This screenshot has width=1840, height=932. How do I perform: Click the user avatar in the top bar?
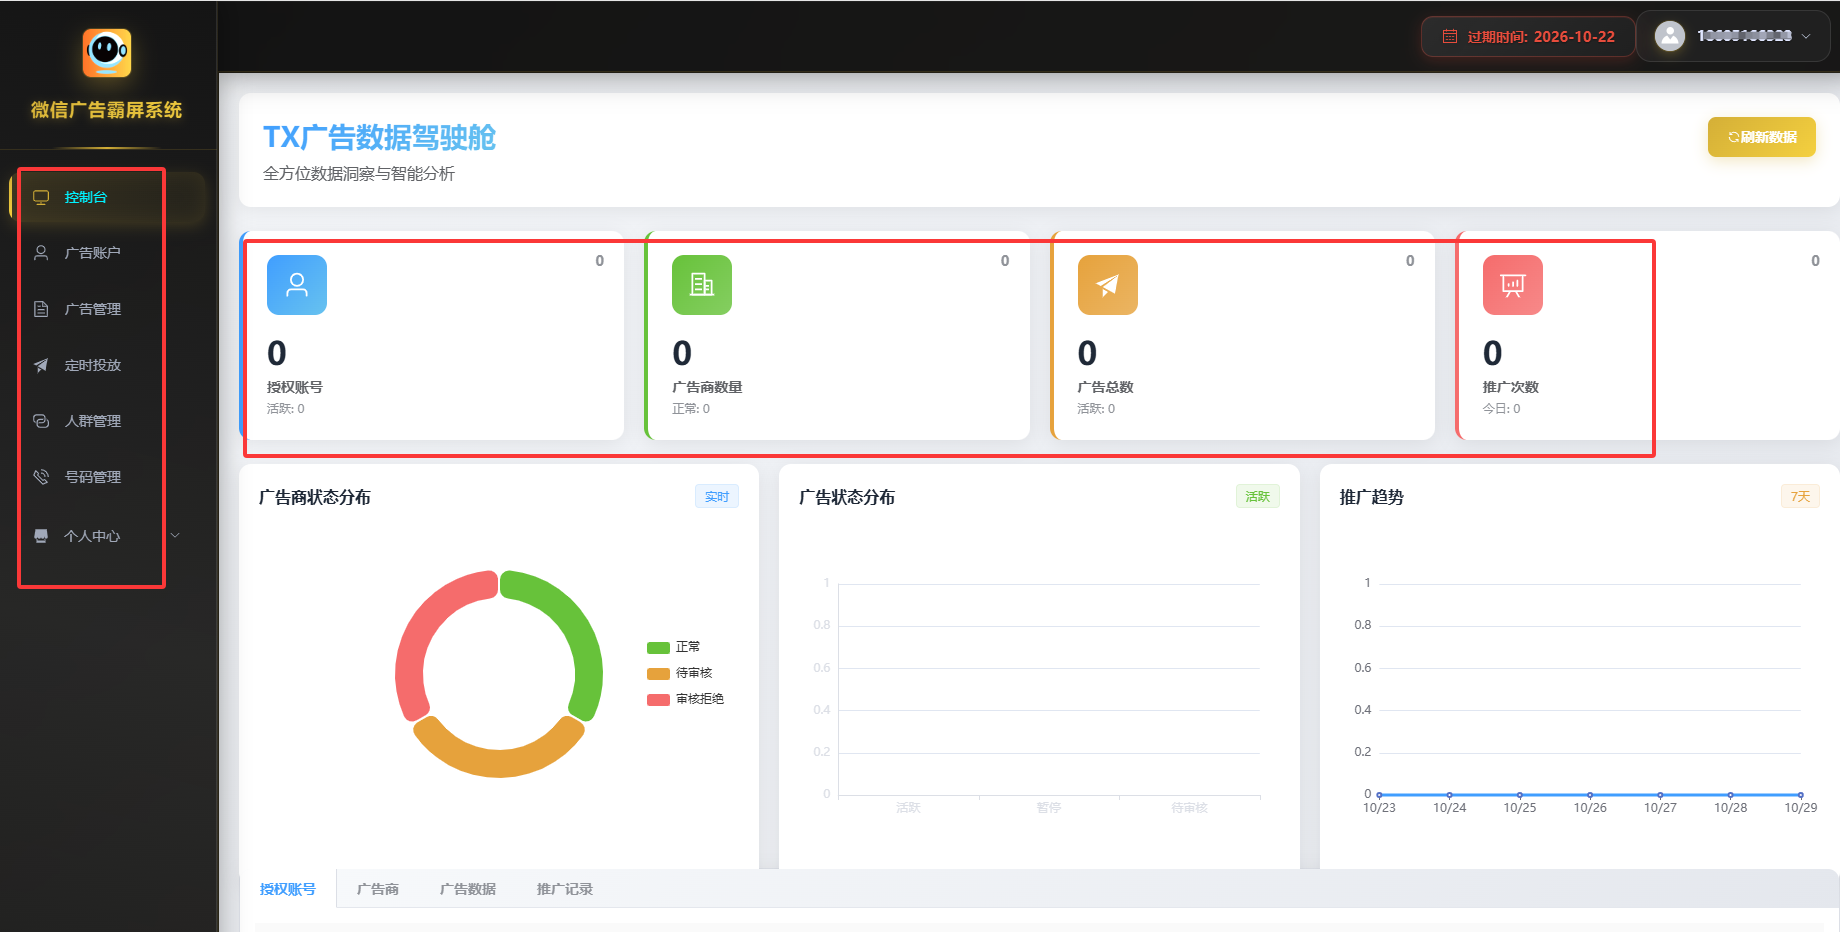1669,36
